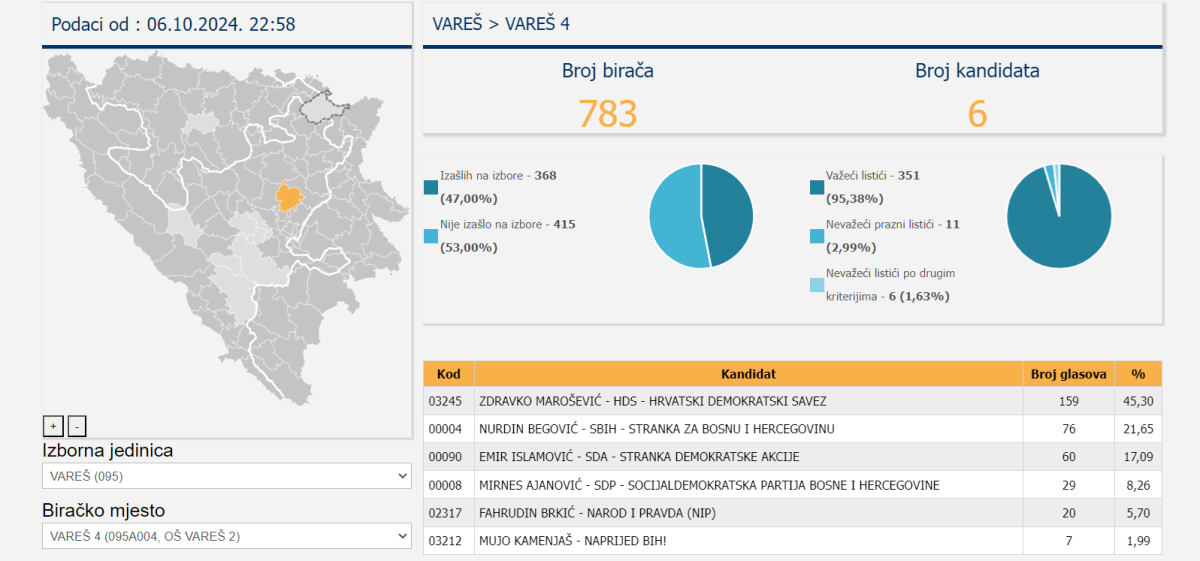Screen dimensions: 1200x561
Task: Click the Nevažeći listići po drugim kriterijima swatch
Action: pos(817,285)
